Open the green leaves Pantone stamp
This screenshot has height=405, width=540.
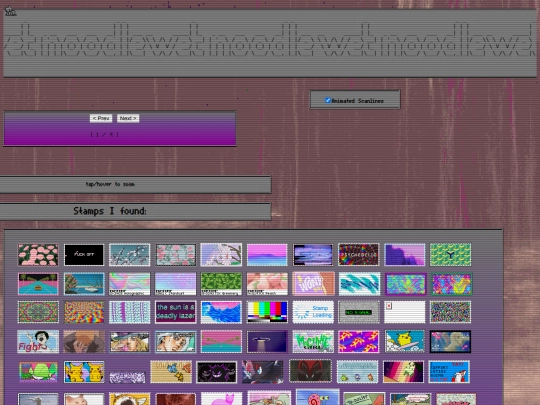pos(221,284)
